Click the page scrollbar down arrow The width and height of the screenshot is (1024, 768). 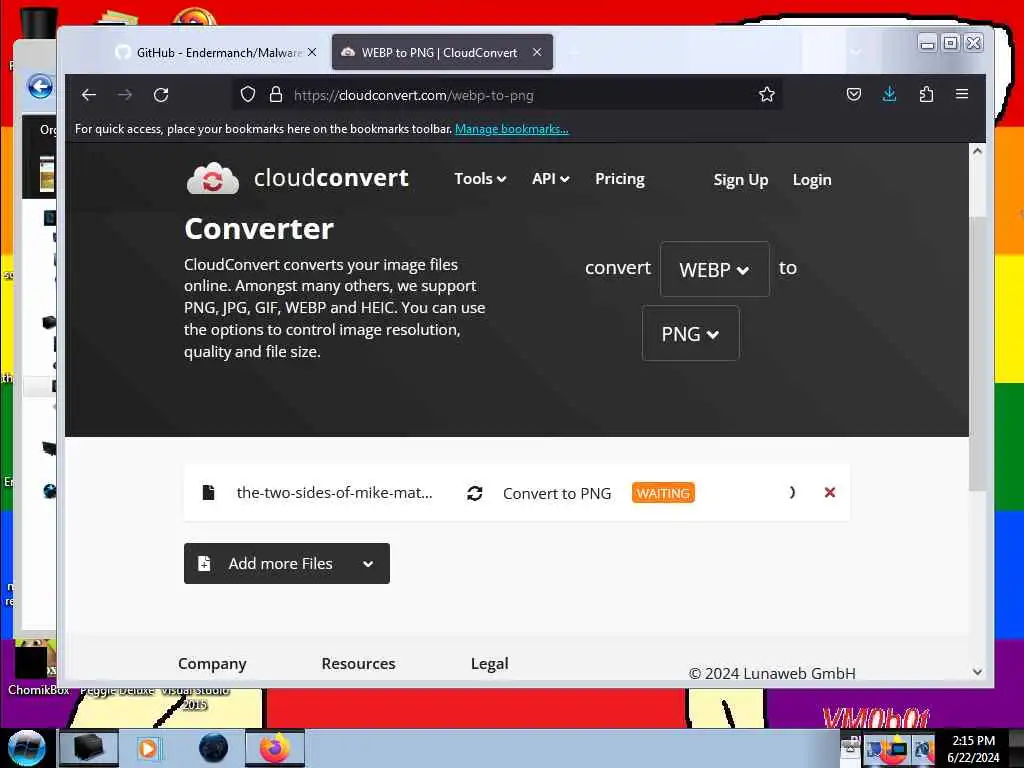pos(977,672)
